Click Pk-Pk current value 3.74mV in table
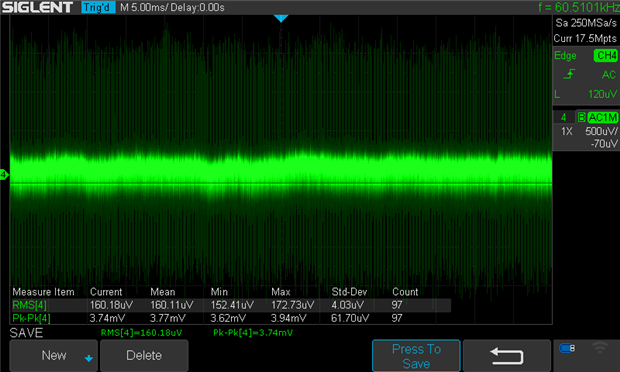The width and height of the screenshot is (620, 372). pyautogui.click(x=107, y=318)
